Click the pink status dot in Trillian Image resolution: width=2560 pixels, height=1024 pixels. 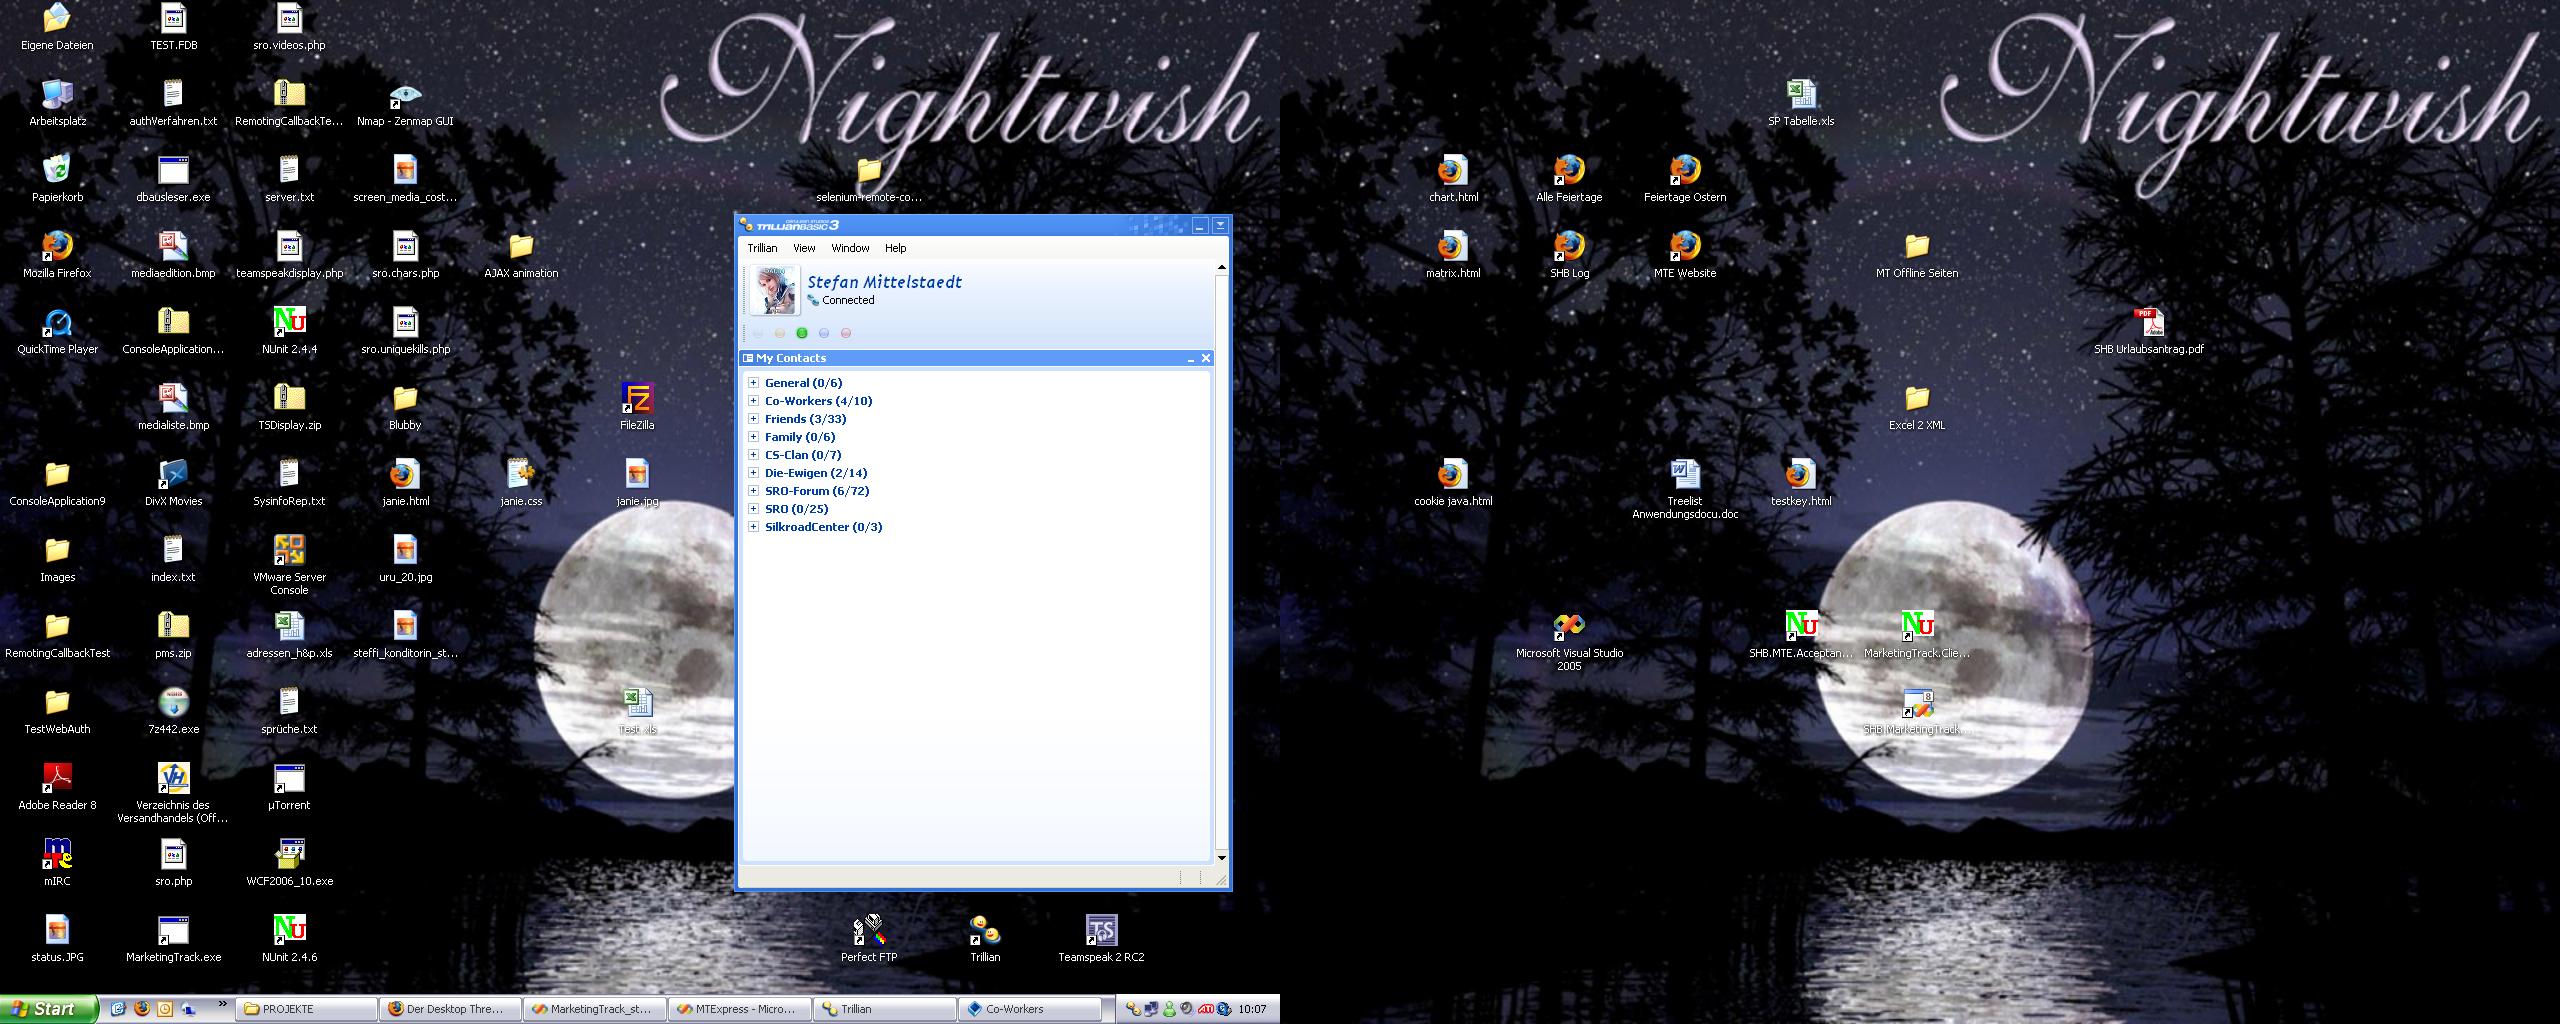click(x=846, y=333)
